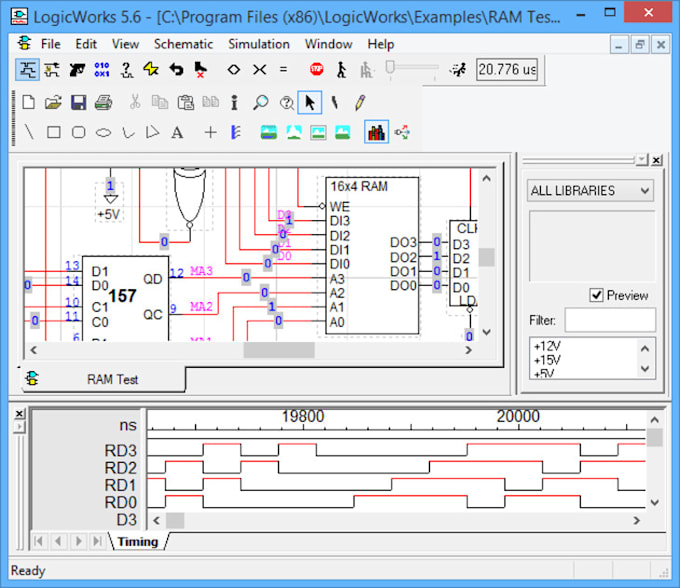Click the parts library books icon
The width and height of the screenshot is (680, 588).
(376, 132)
